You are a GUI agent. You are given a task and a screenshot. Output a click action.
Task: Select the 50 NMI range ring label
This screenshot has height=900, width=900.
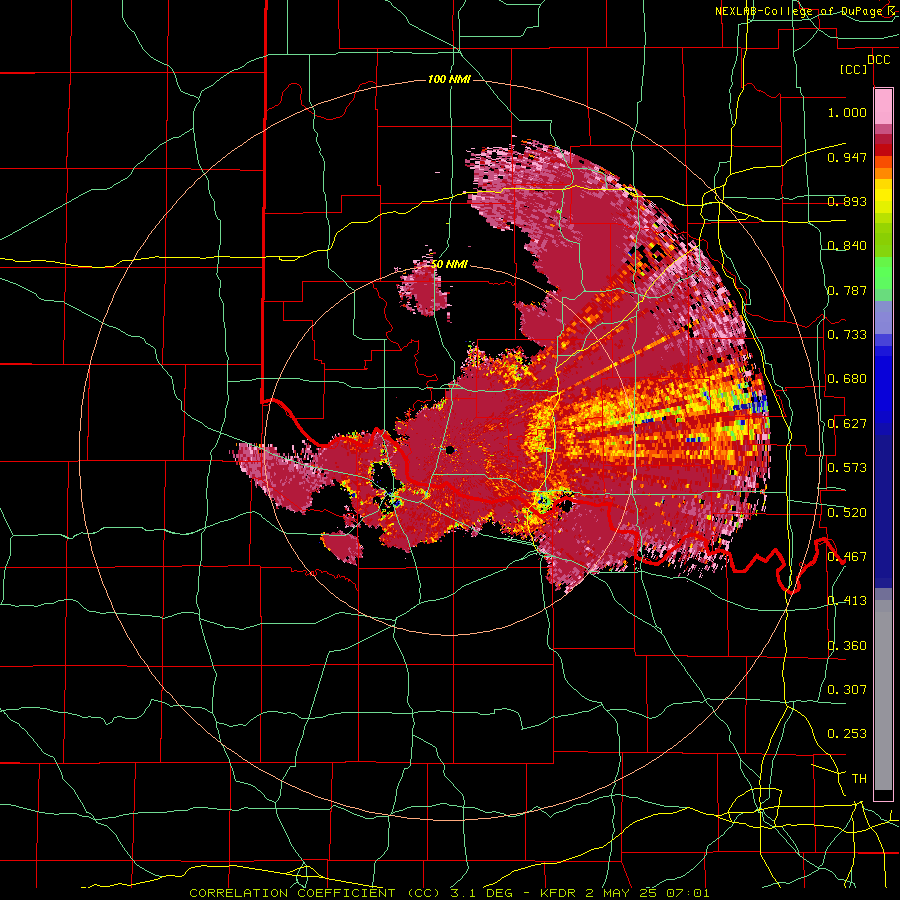click(x=449, y=264)
